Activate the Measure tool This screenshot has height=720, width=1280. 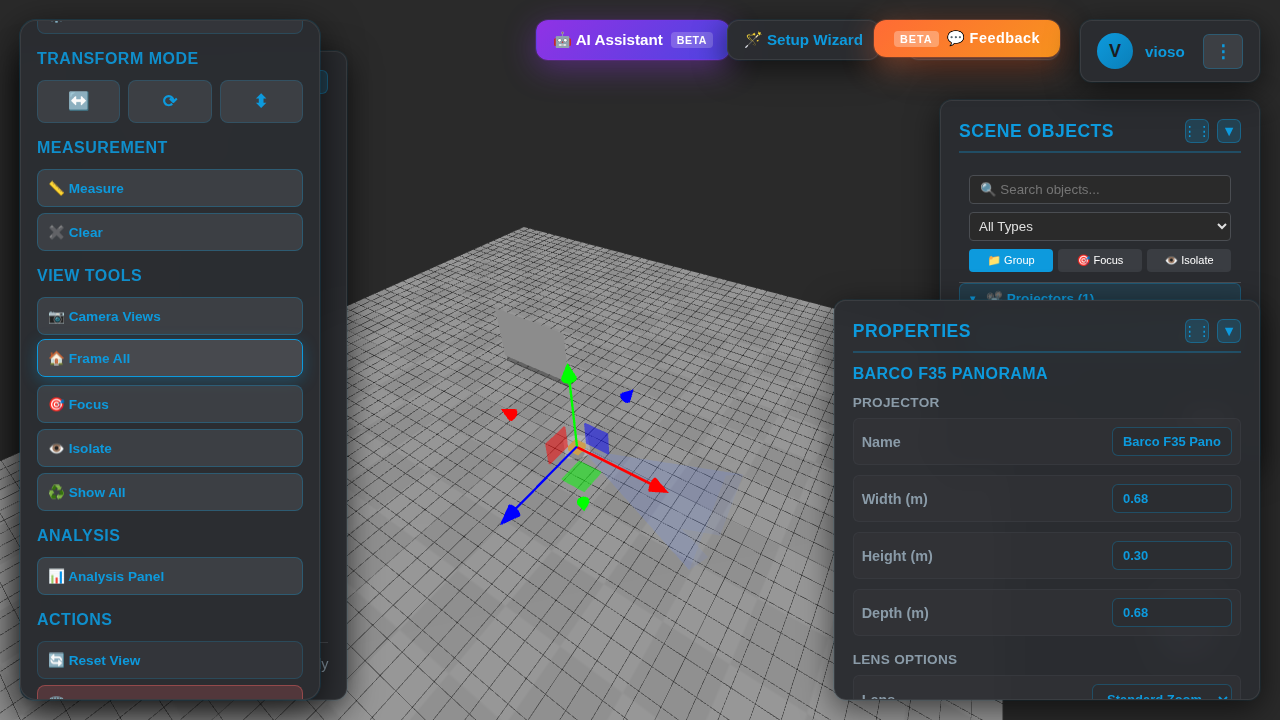click(x=169, y=188)
